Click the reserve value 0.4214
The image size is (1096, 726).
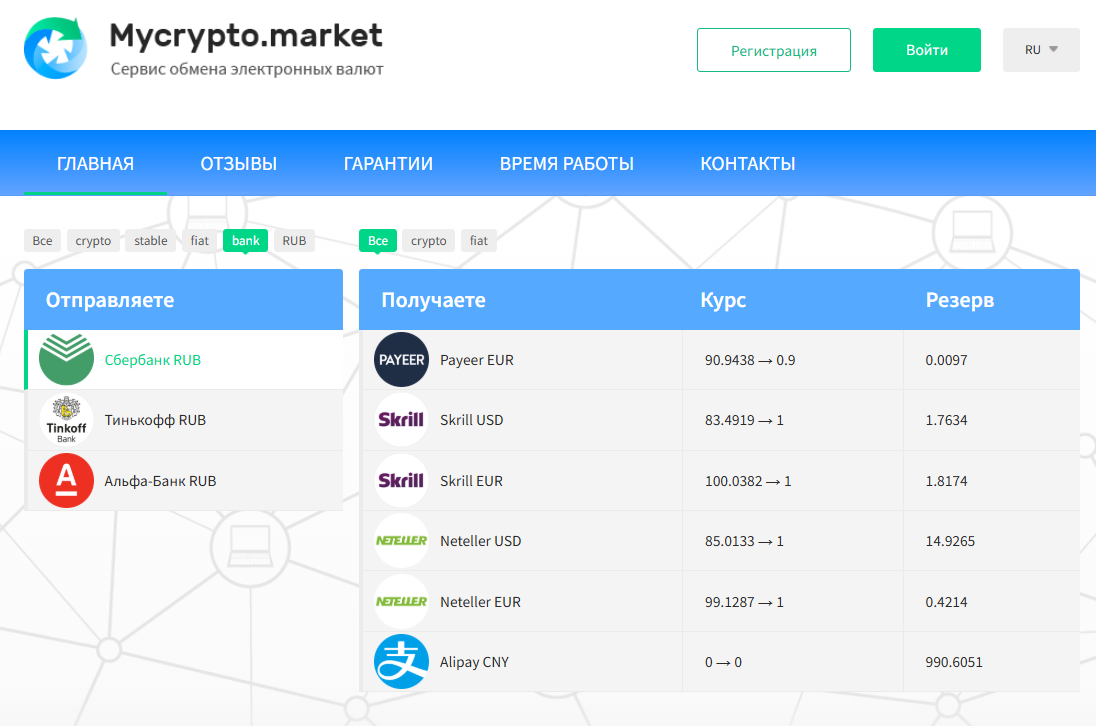click(x=946, y=602)
